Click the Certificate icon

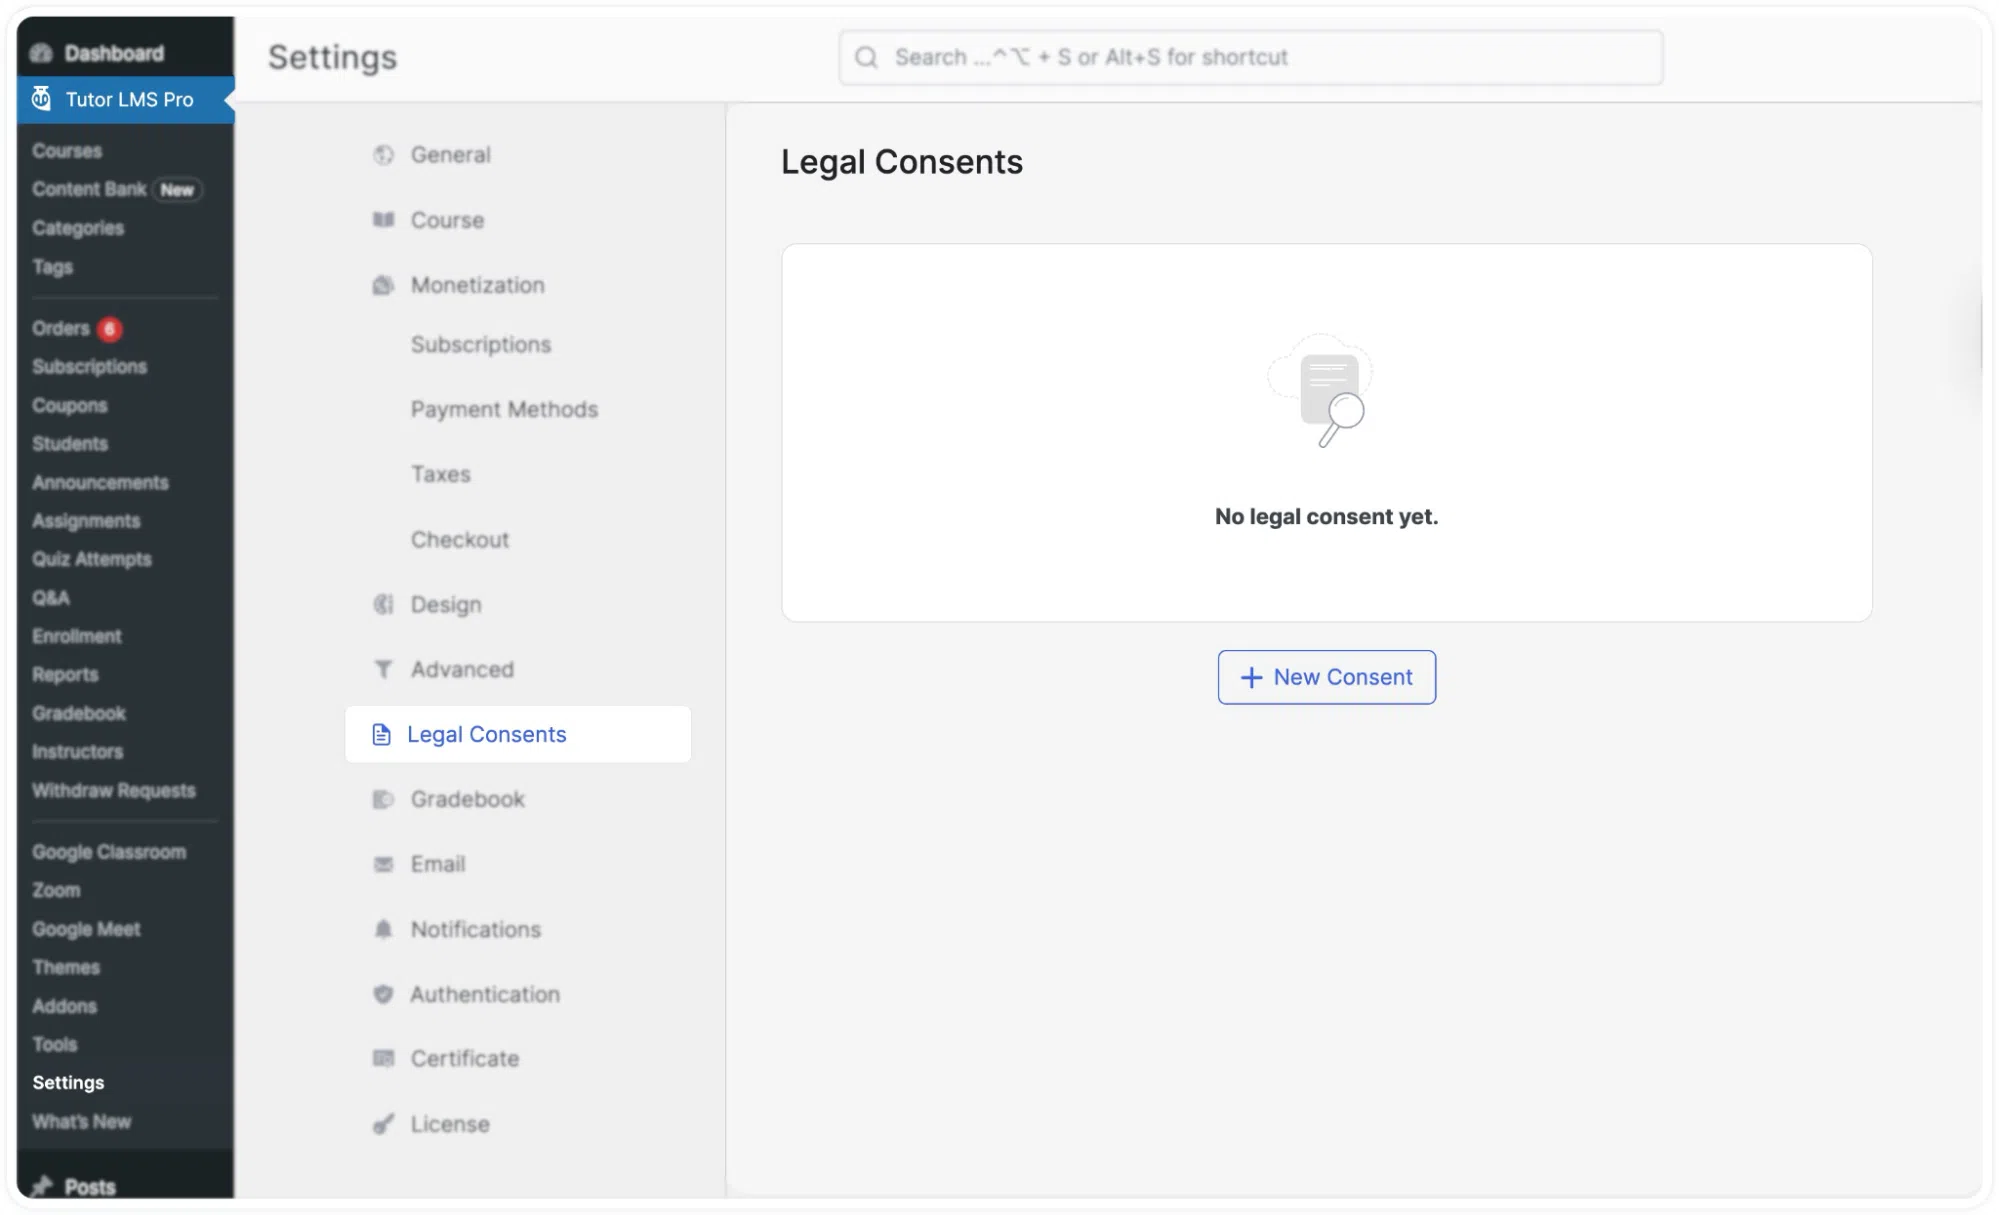(383, 1058)
